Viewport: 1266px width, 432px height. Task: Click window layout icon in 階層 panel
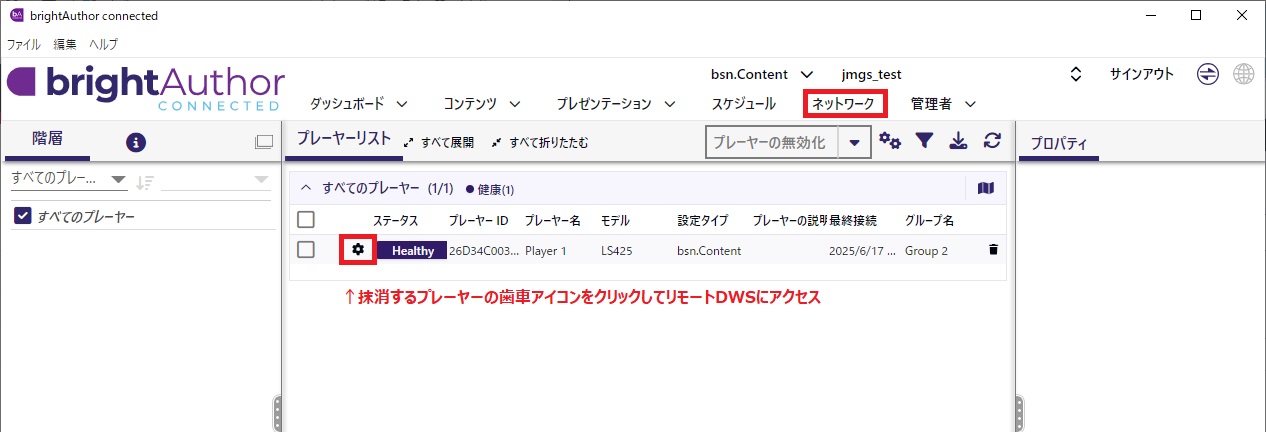point(264,142)
